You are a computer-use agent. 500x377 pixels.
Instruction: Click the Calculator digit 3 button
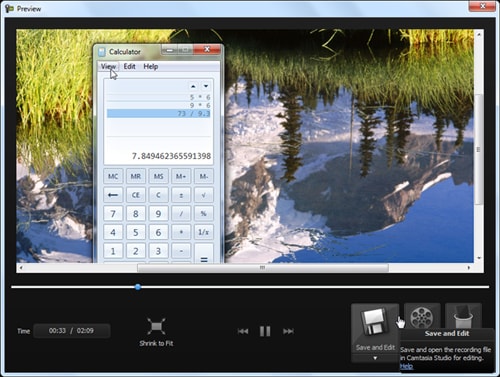click(x=158, y=251)
